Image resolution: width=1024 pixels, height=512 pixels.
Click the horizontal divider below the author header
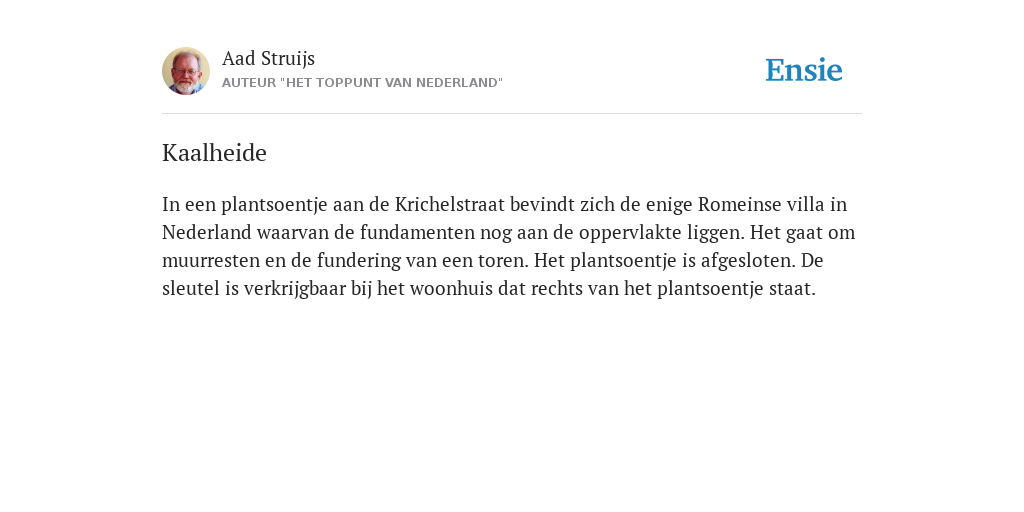(x=512, y=114)
